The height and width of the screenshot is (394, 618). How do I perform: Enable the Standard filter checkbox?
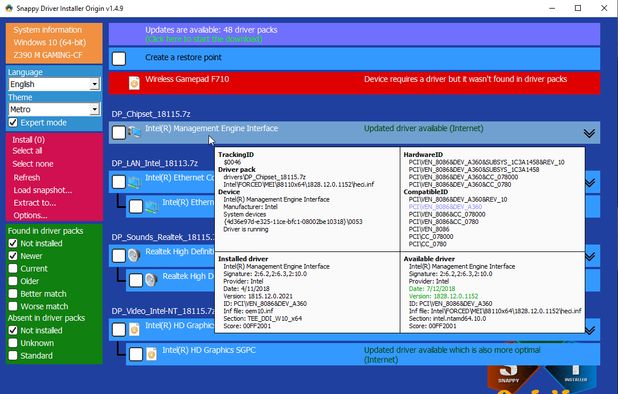[13, 355]
